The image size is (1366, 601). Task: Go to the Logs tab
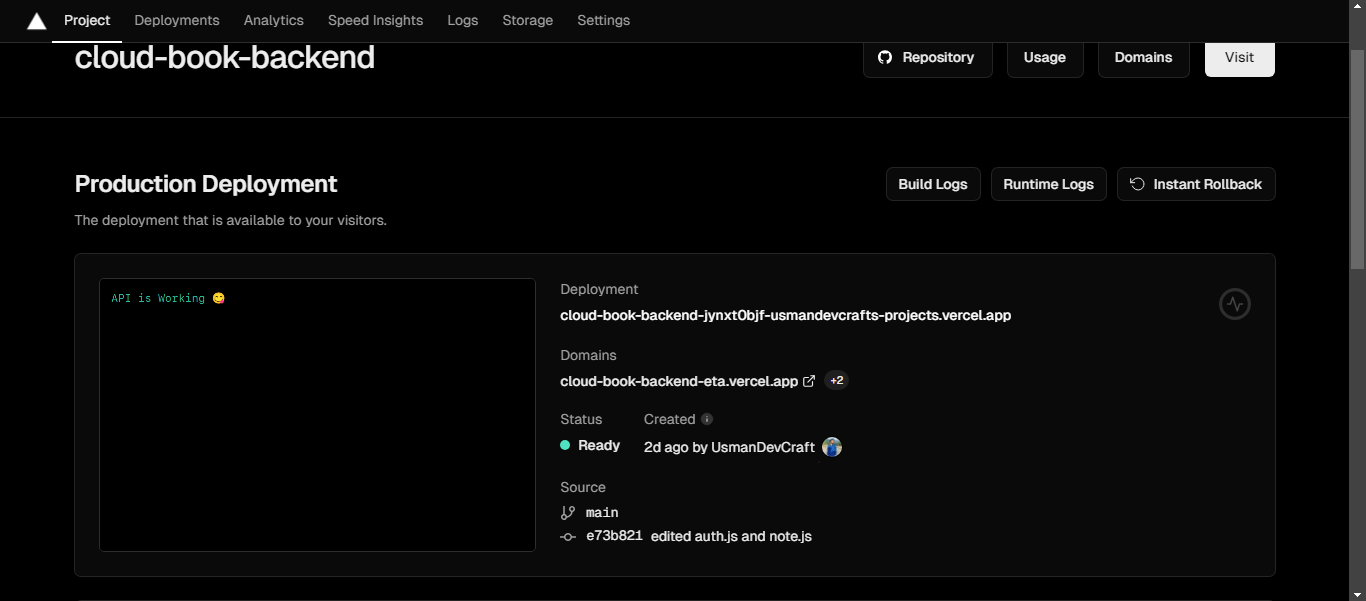click(463, 20)
